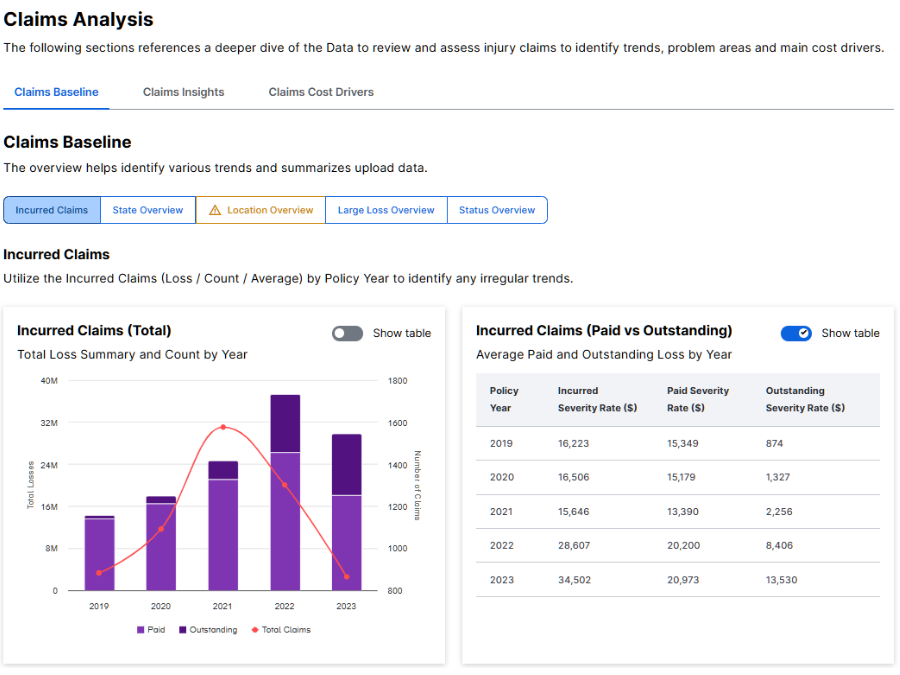Click the Incurred Claims pill button

51,210
